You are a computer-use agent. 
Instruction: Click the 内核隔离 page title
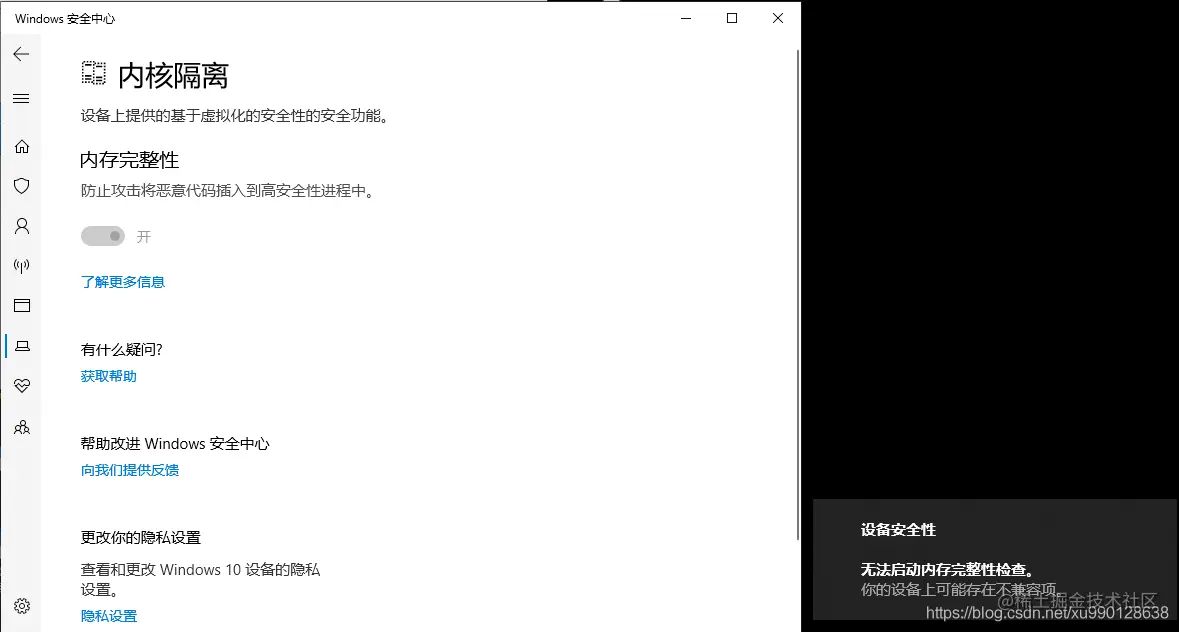coord(173,75)
